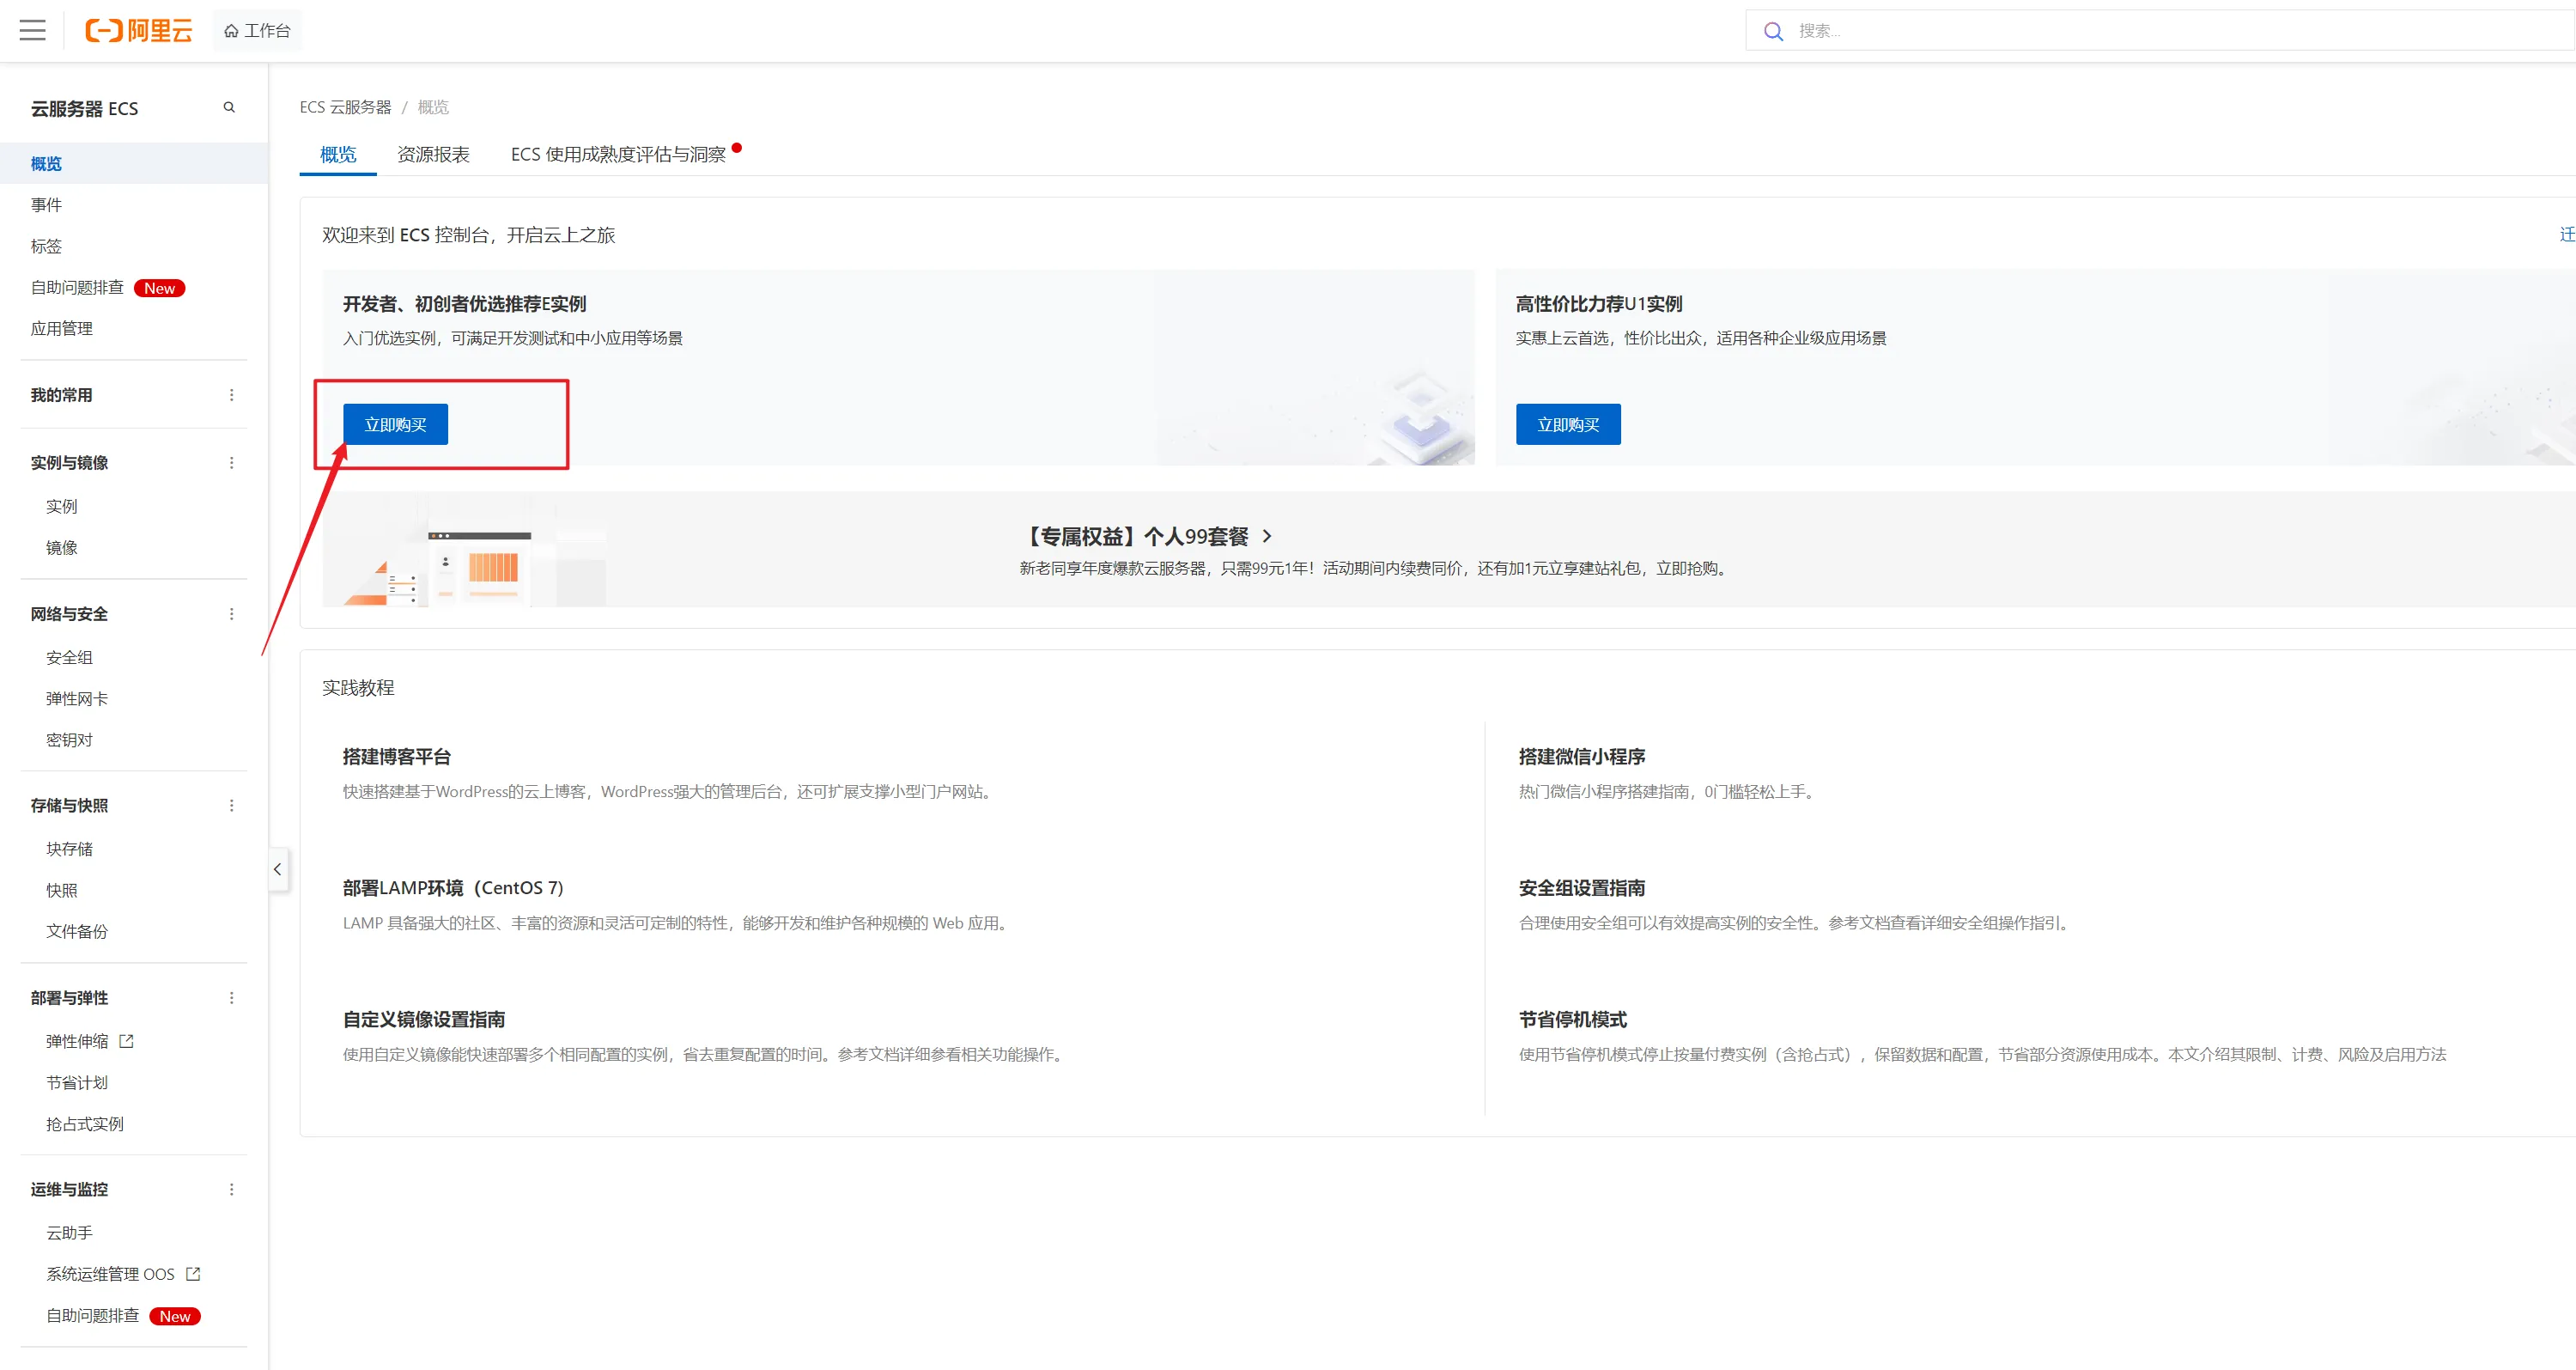Switch to the 资源报表 tab
The width and height of the screenshot is (2576, 1370).
coord(433,154)
